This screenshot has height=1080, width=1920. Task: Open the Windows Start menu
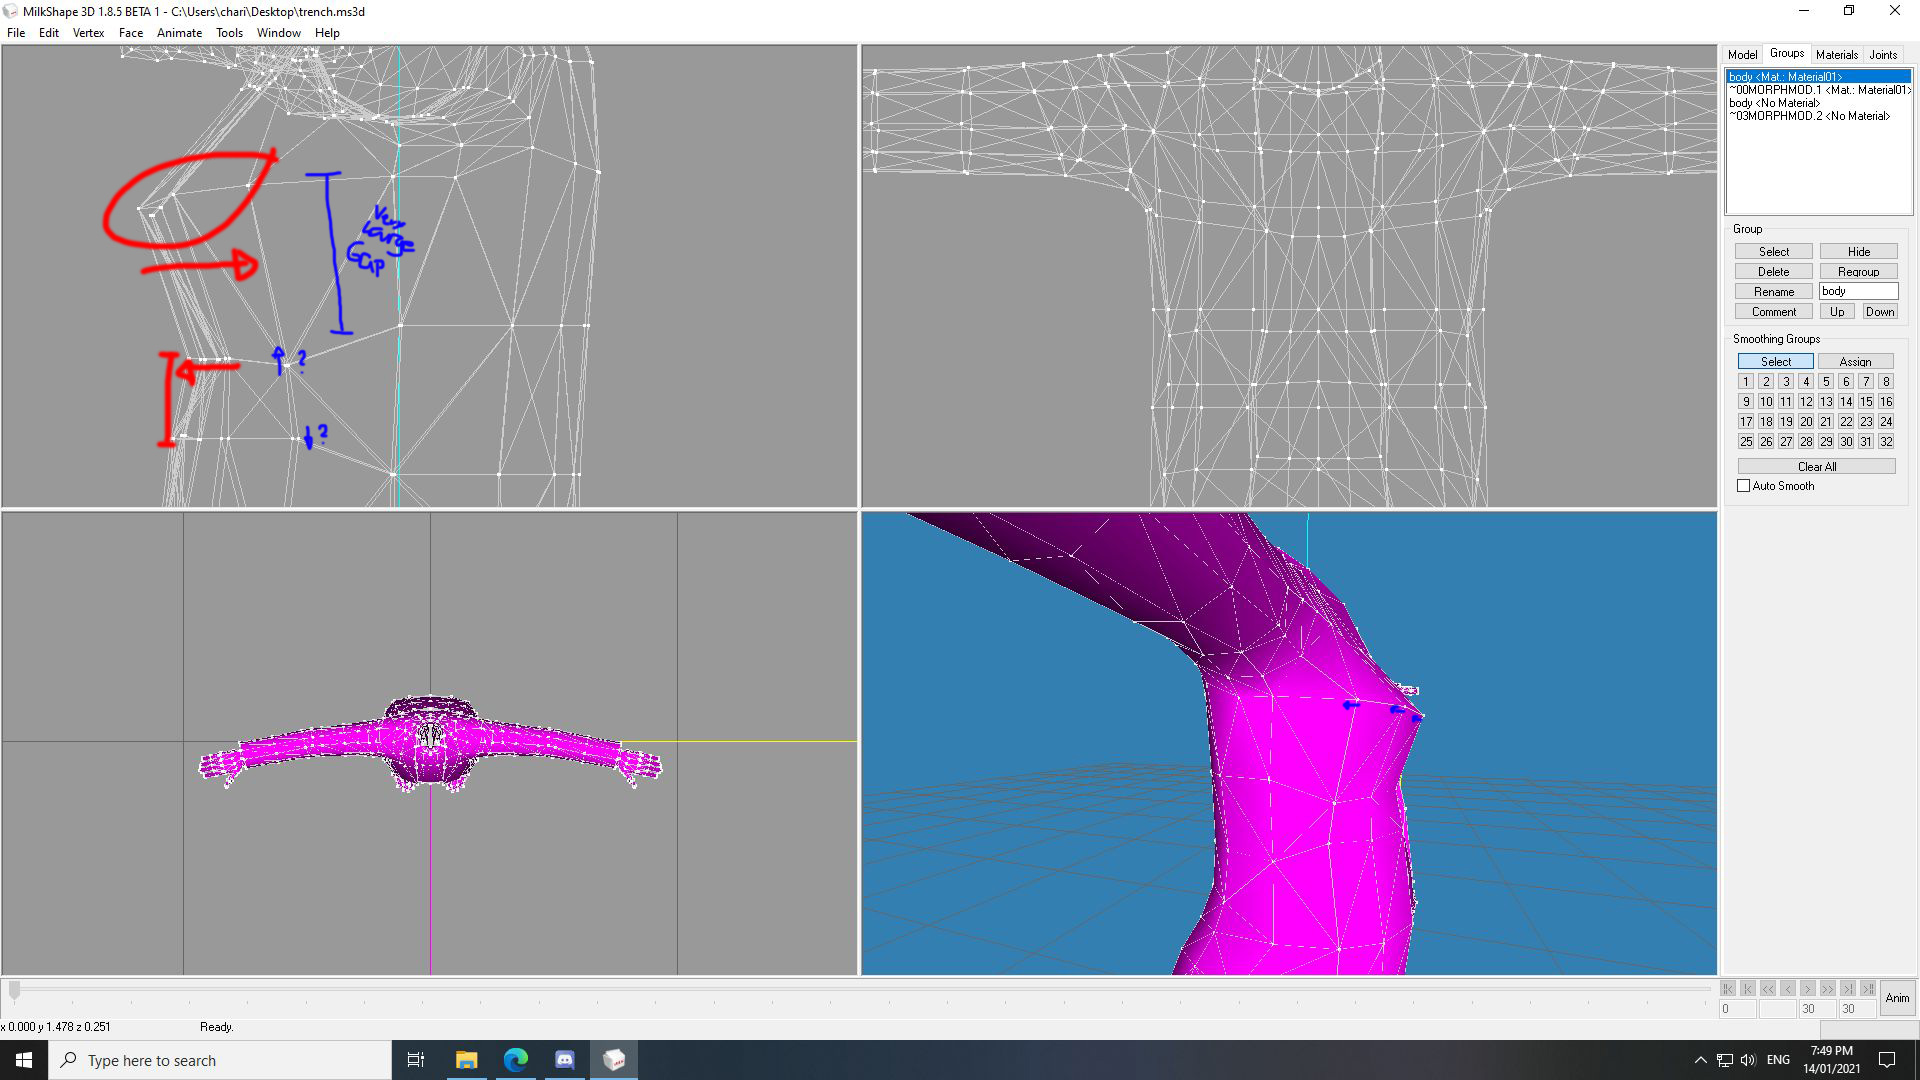pos(24,1060)
